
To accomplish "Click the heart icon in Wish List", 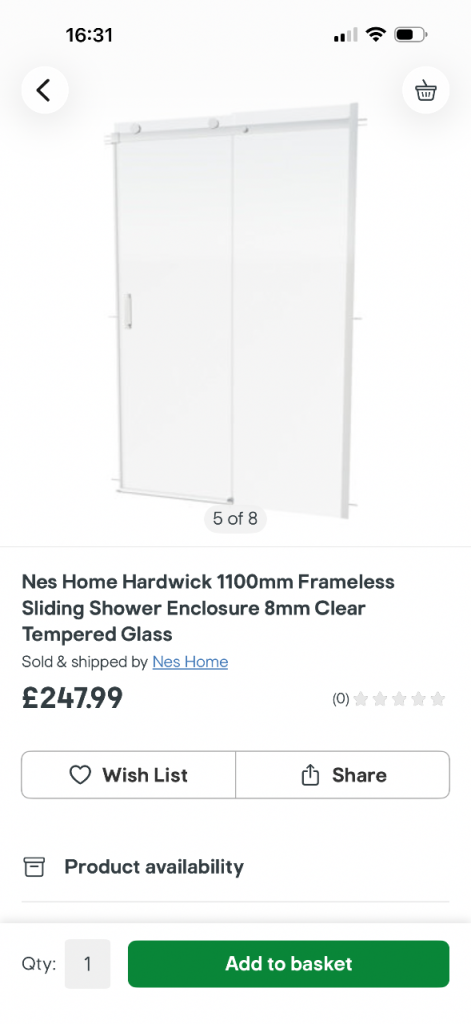I will click(x=80, y=775).
